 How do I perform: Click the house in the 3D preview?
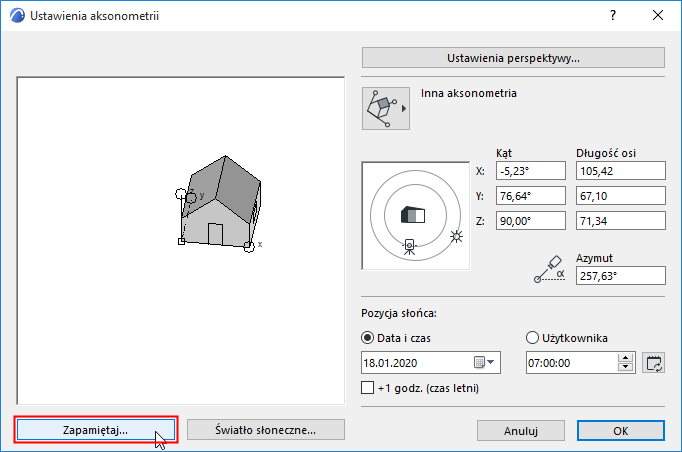221,202
